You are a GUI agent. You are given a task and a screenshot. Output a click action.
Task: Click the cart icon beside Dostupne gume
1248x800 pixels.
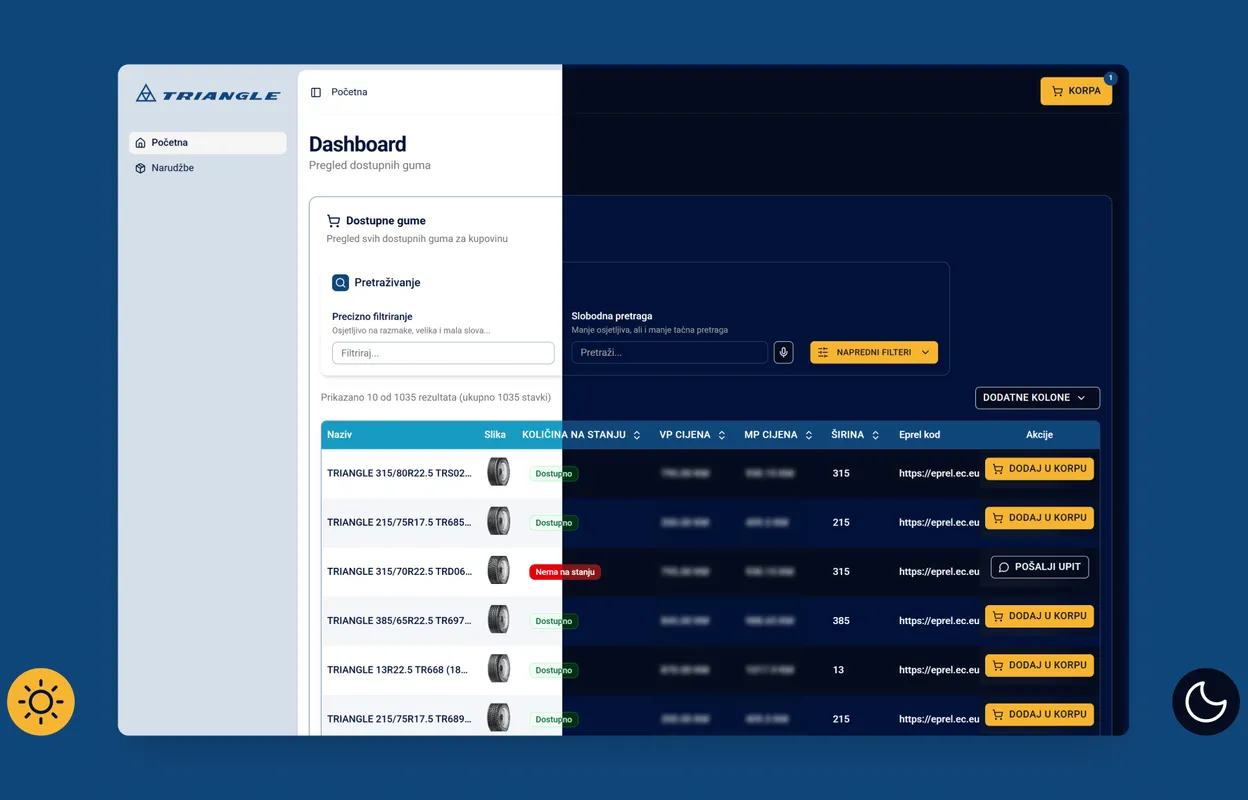[x=334, y=221]
